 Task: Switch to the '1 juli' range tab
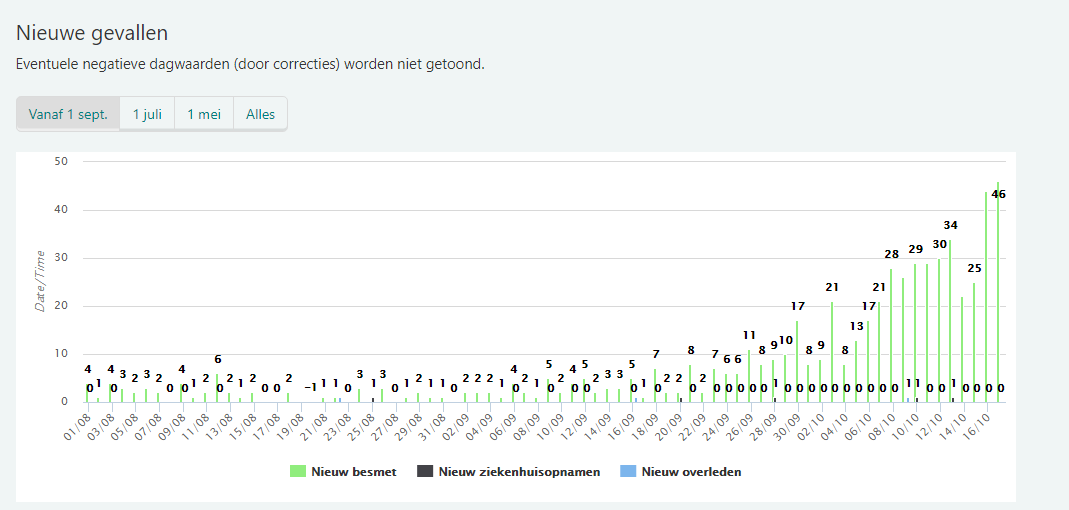click(147, 114)
